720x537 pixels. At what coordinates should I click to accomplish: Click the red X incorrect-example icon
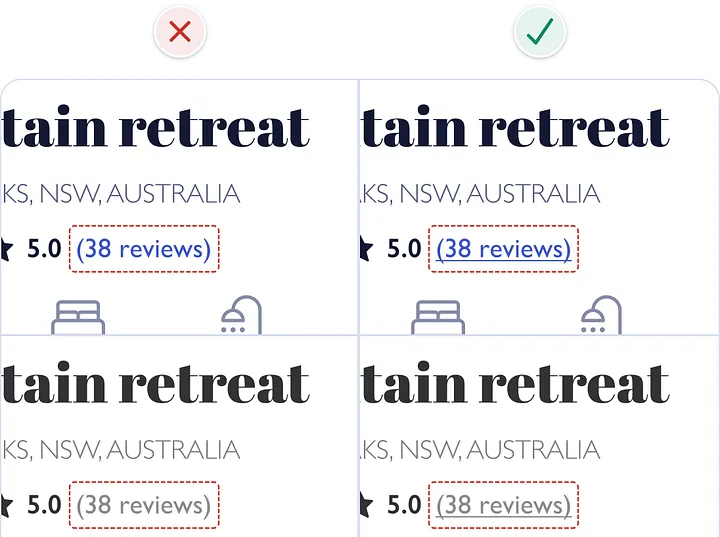[180, 32]
